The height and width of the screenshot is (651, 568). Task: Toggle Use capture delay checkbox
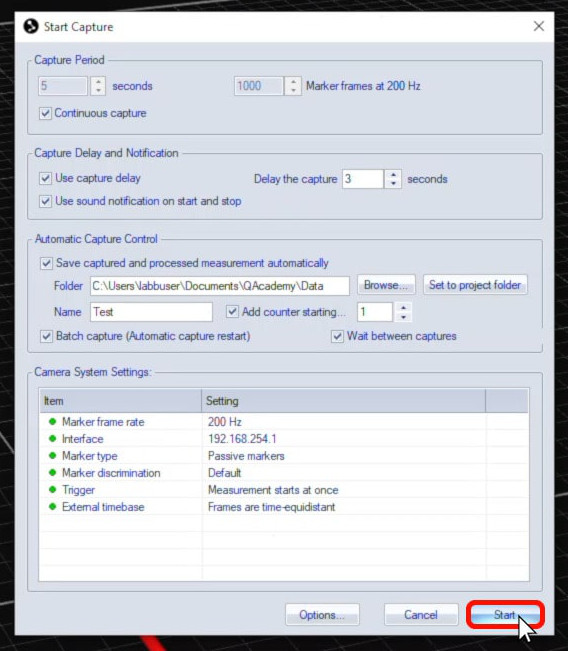coord(45,178)
